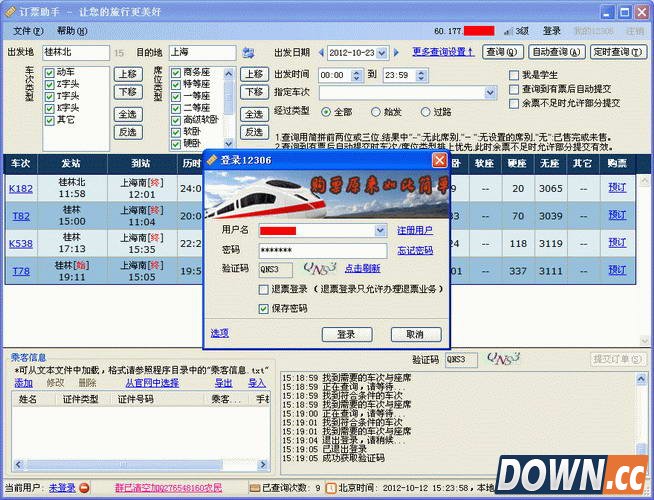Image resolution: width=654 pixels, height=500 pixels.
Task: Click the captcha image in login dialog
Action: 319,269
